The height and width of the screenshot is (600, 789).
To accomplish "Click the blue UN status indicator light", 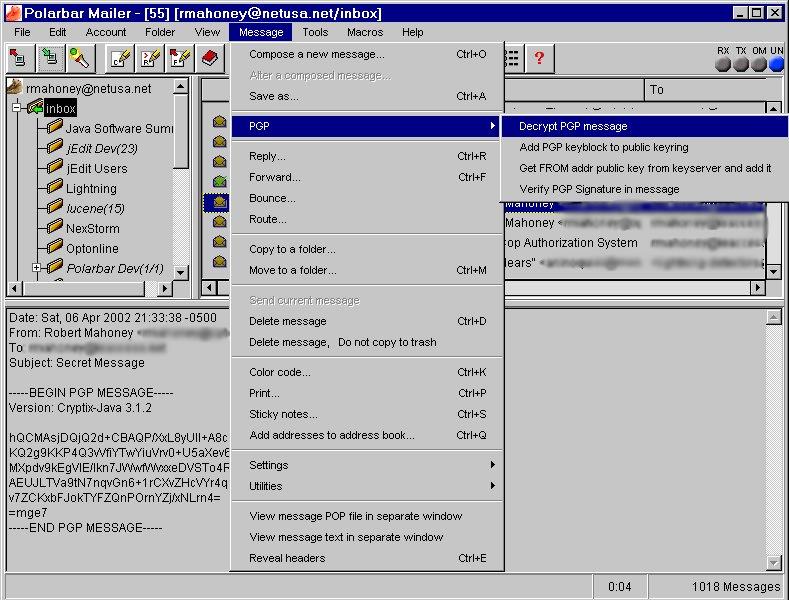I will click(x=777, y=65).
